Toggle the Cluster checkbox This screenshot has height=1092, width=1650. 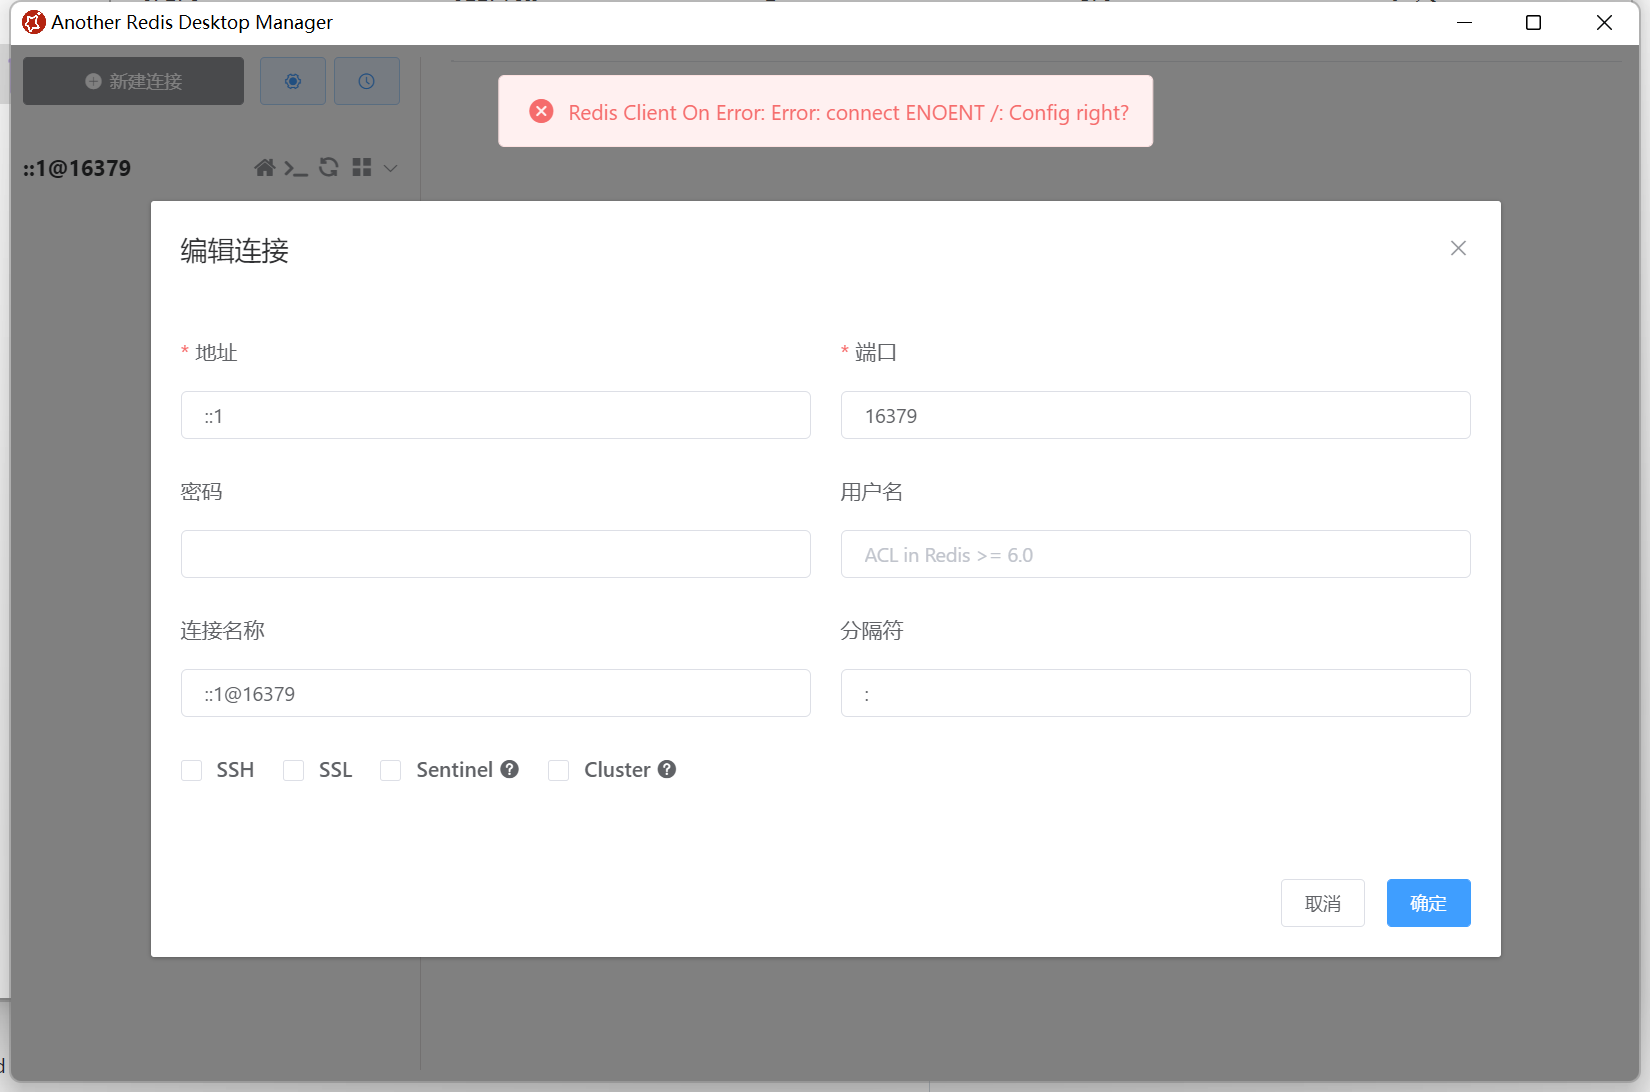coord(559,770)
